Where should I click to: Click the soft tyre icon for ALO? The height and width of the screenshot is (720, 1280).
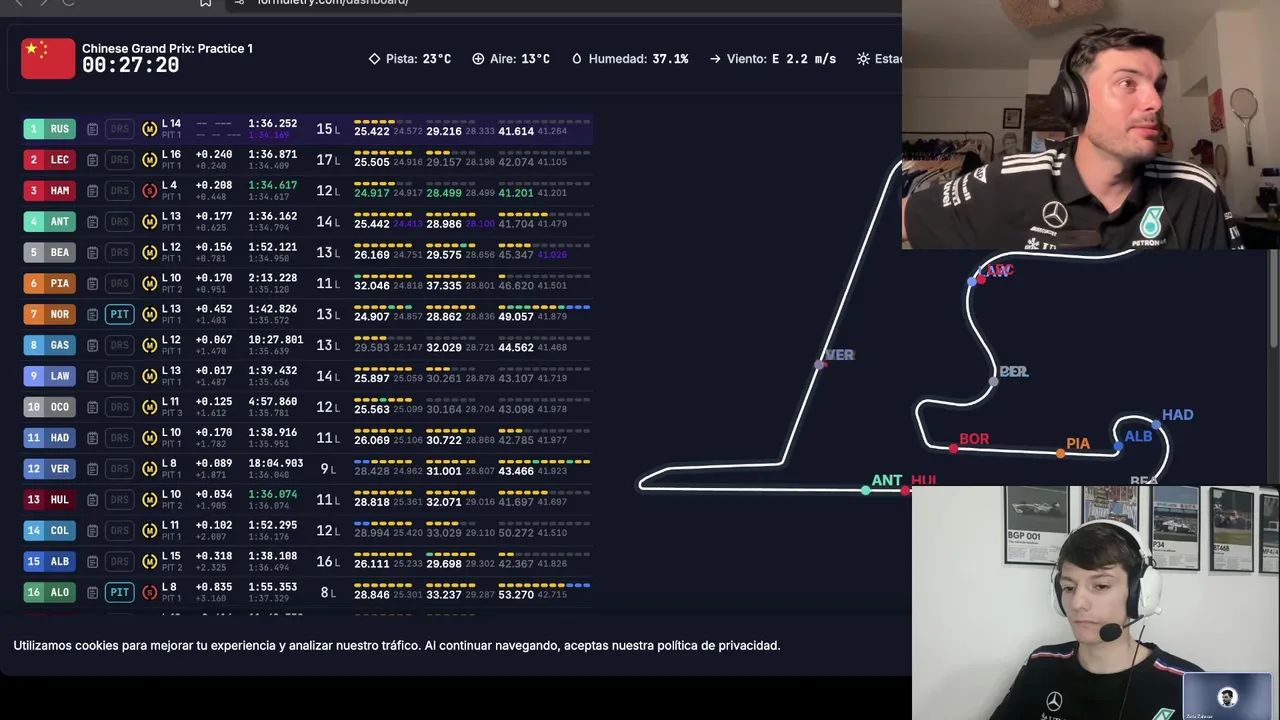(x=149, y=592)
